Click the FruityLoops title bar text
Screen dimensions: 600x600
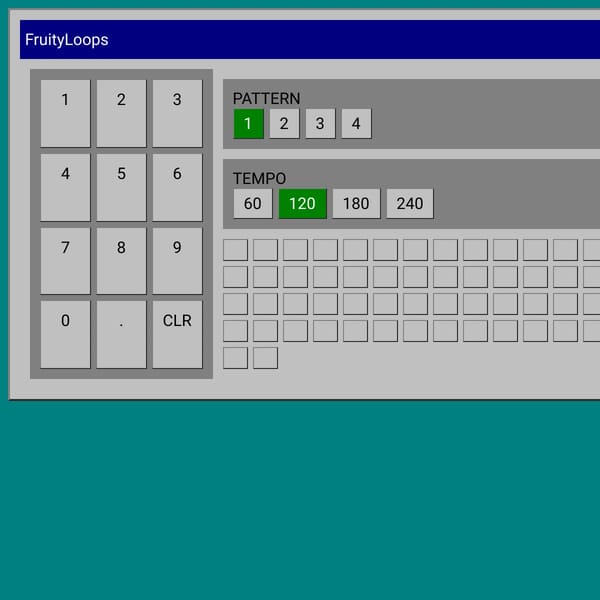point(67,40)
